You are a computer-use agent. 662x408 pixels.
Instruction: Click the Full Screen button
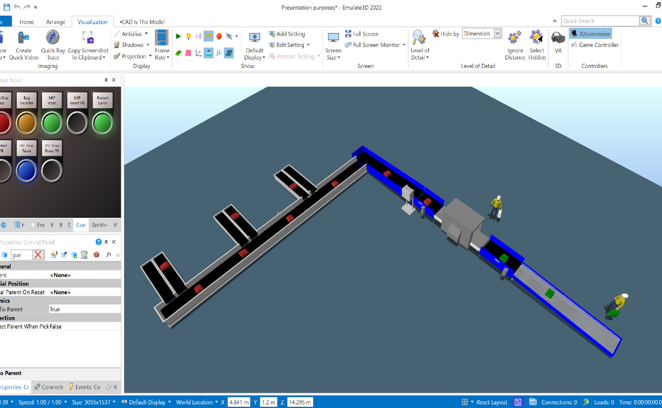[362, 34]
